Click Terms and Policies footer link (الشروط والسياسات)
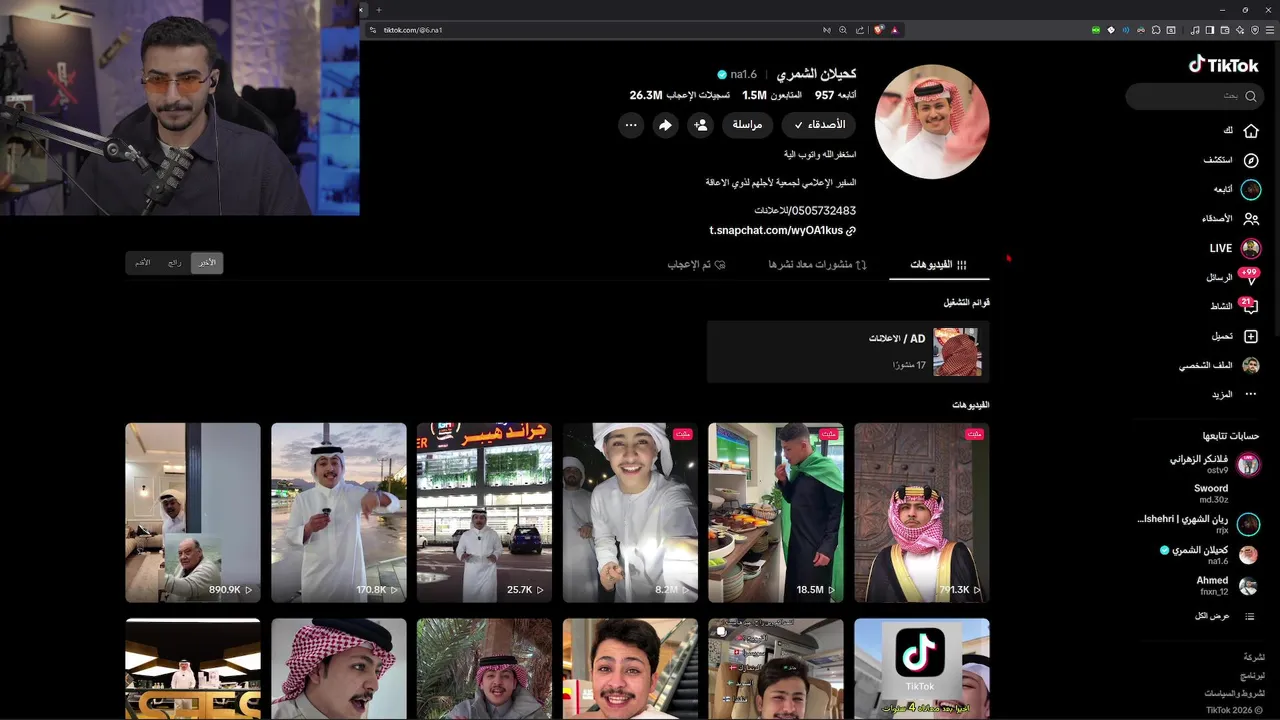1280x720 pixels. [x=1234, y=693]
